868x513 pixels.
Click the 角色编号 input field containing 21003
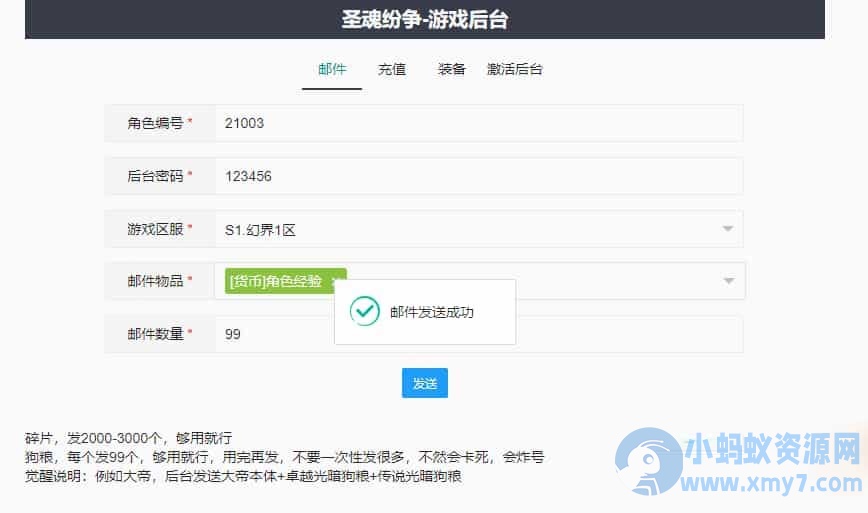[479, 123]
